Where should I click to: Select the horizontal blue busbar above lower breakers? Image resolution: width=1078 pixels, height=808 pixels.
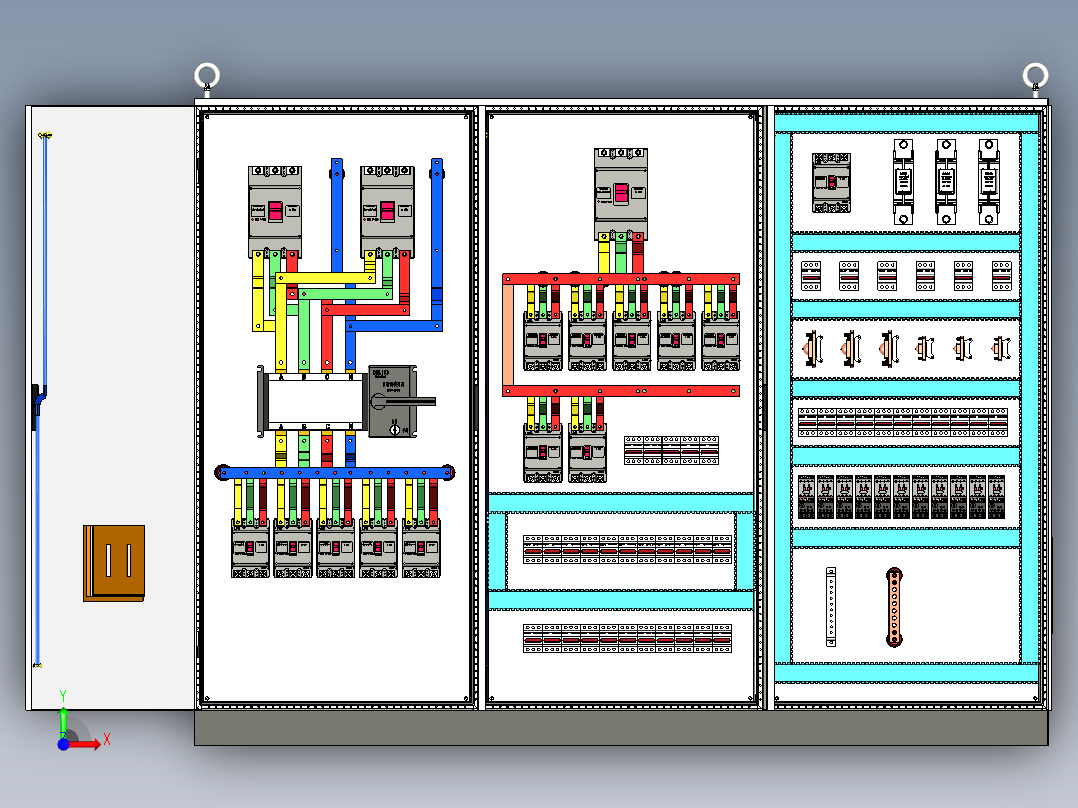(335, 473)
